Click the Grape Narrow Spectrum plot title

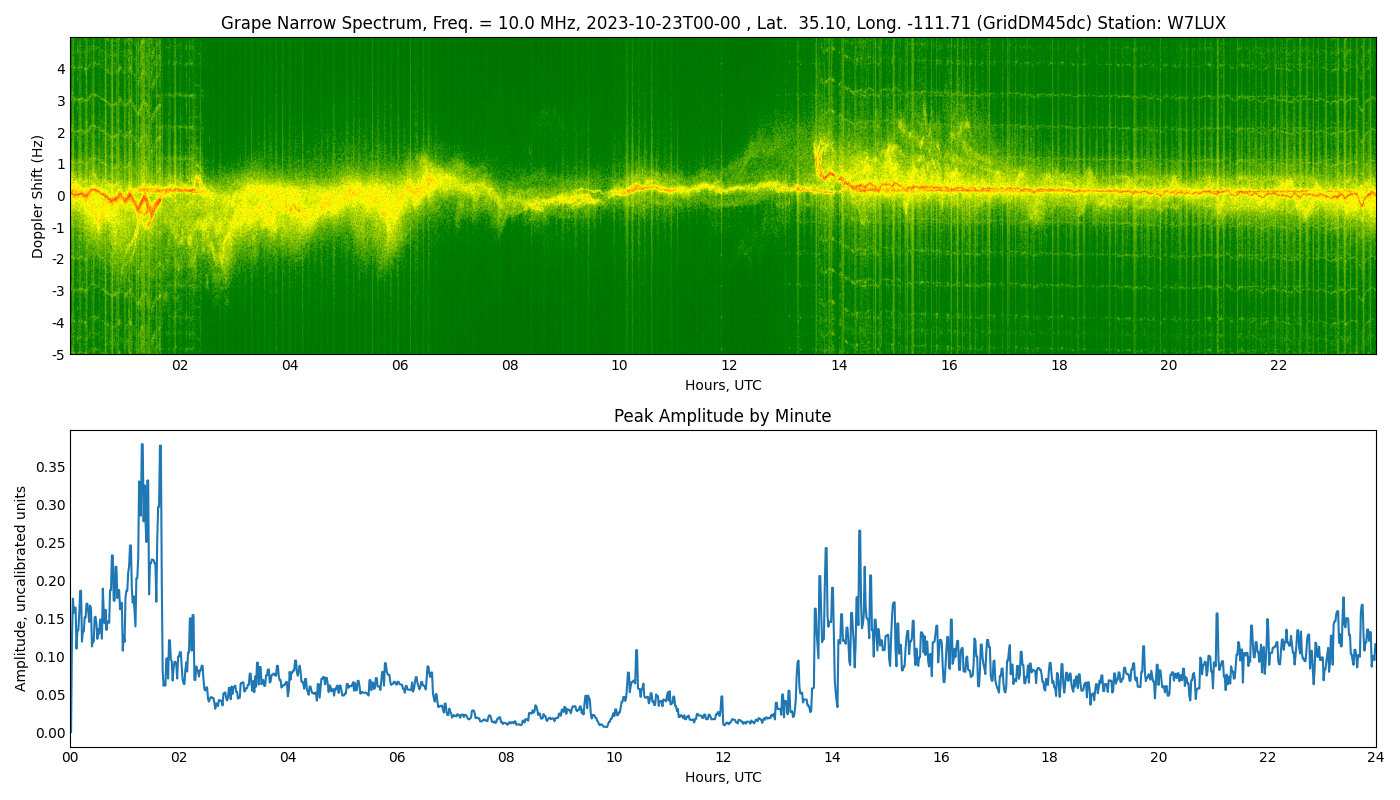tap(723, 23)
